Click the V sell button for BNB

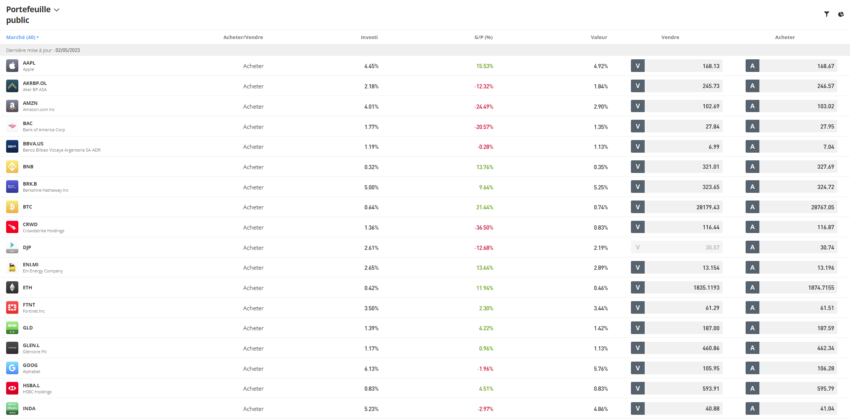(x=638, y=166)
